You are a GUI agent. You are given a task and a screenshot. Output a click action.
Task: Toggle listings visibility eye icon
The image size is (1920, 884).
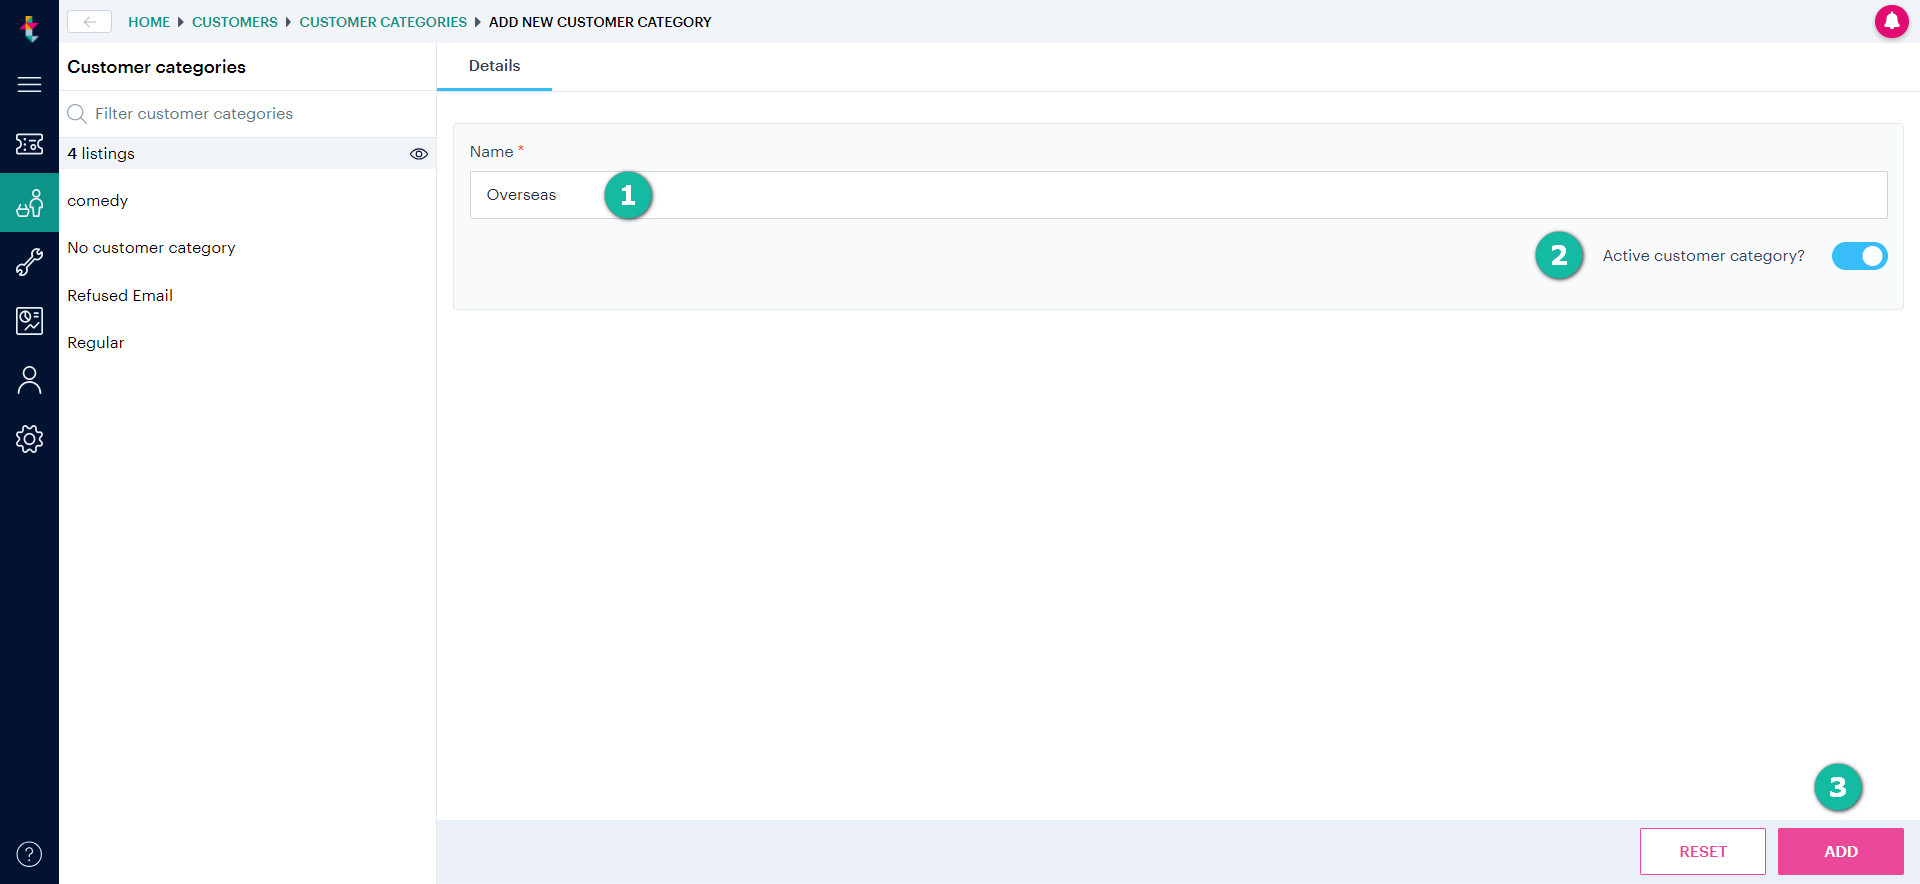(x=419, y=154)
